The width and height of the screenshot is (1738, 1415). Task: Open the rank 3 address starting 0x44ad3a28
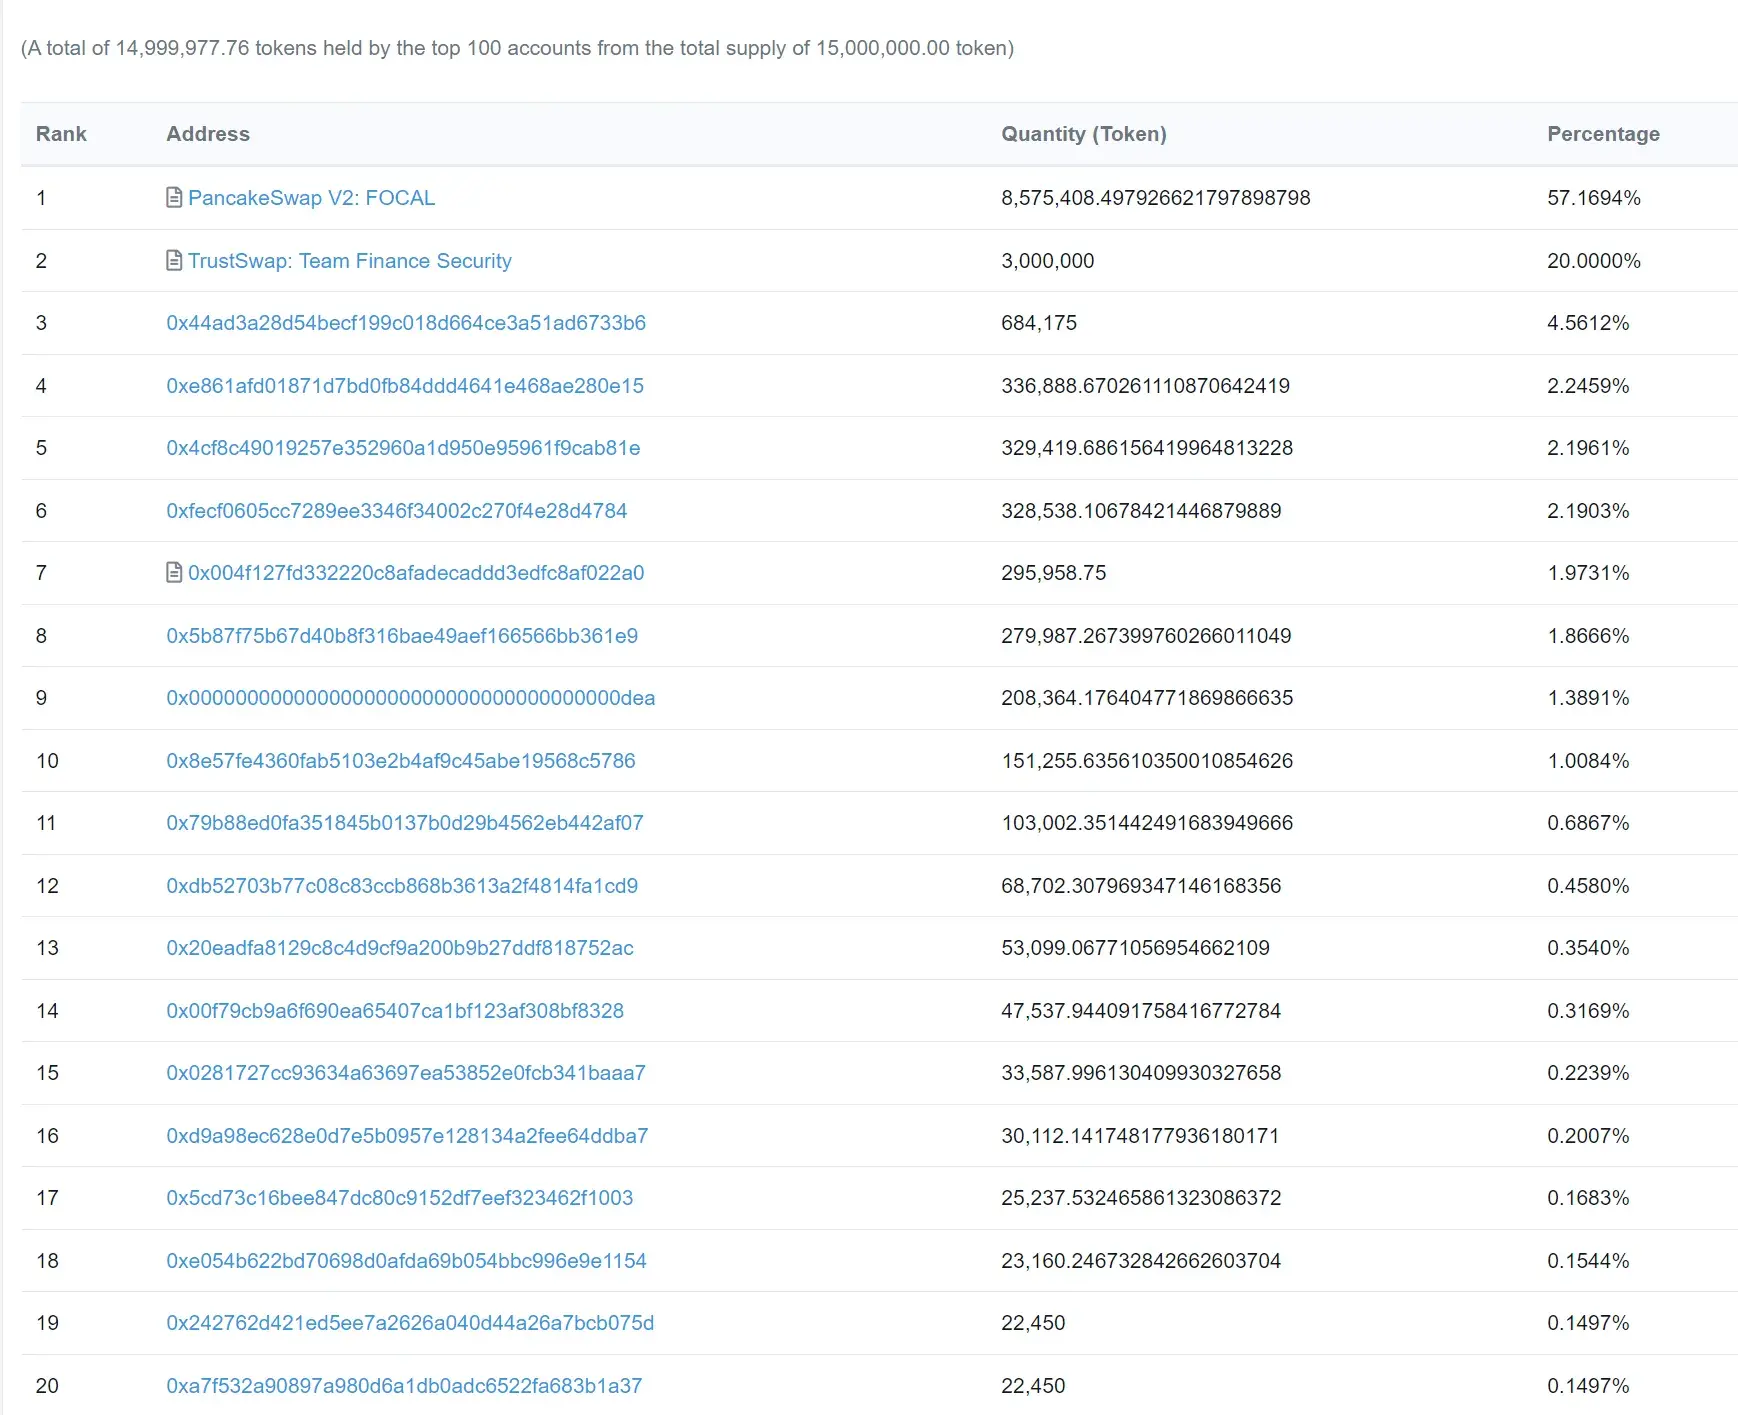click(x=406, y=323)
